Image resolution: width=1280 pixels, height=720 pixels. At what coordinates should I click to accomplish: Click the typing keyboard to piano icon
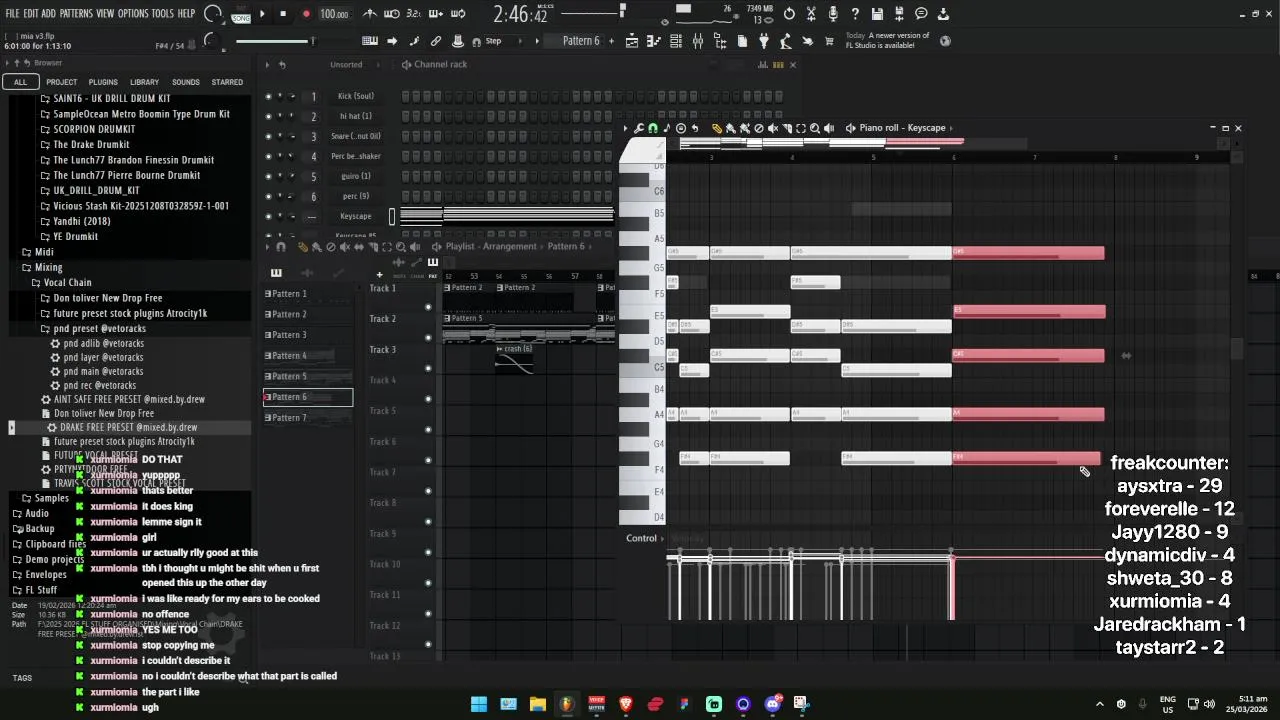(x=370, y=41)
